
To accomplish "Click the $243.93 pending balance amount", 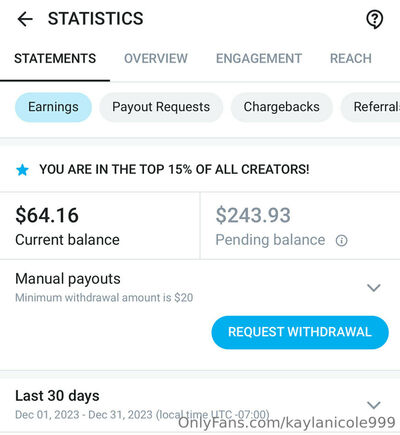I will coord(253,215).
